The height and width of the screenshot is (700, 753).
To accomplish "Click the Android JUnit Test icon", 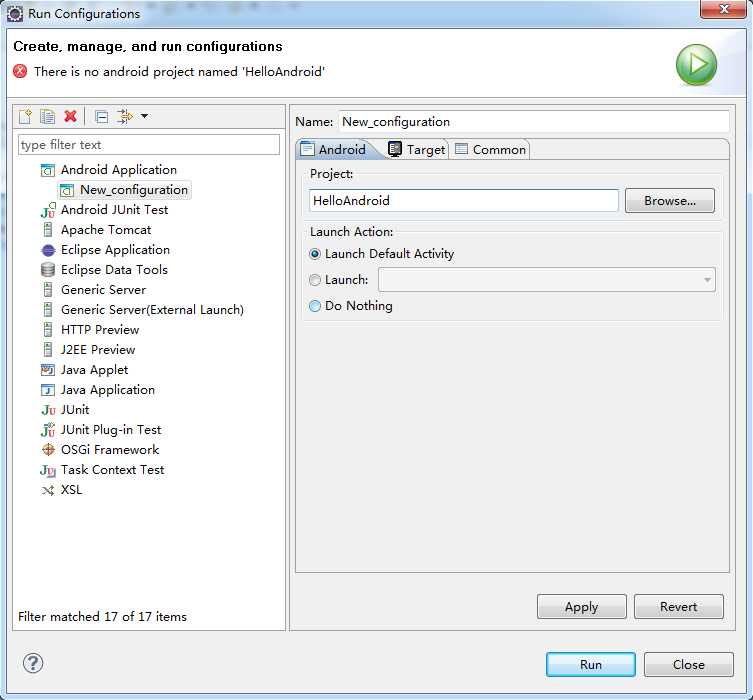I will coord(48,210).
